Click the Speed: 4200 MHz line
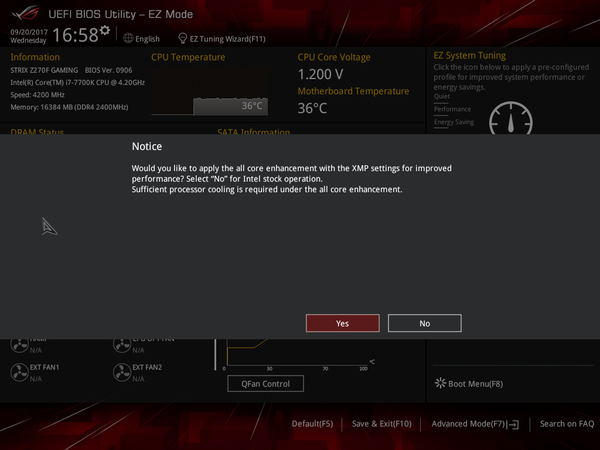 point(38,95)
